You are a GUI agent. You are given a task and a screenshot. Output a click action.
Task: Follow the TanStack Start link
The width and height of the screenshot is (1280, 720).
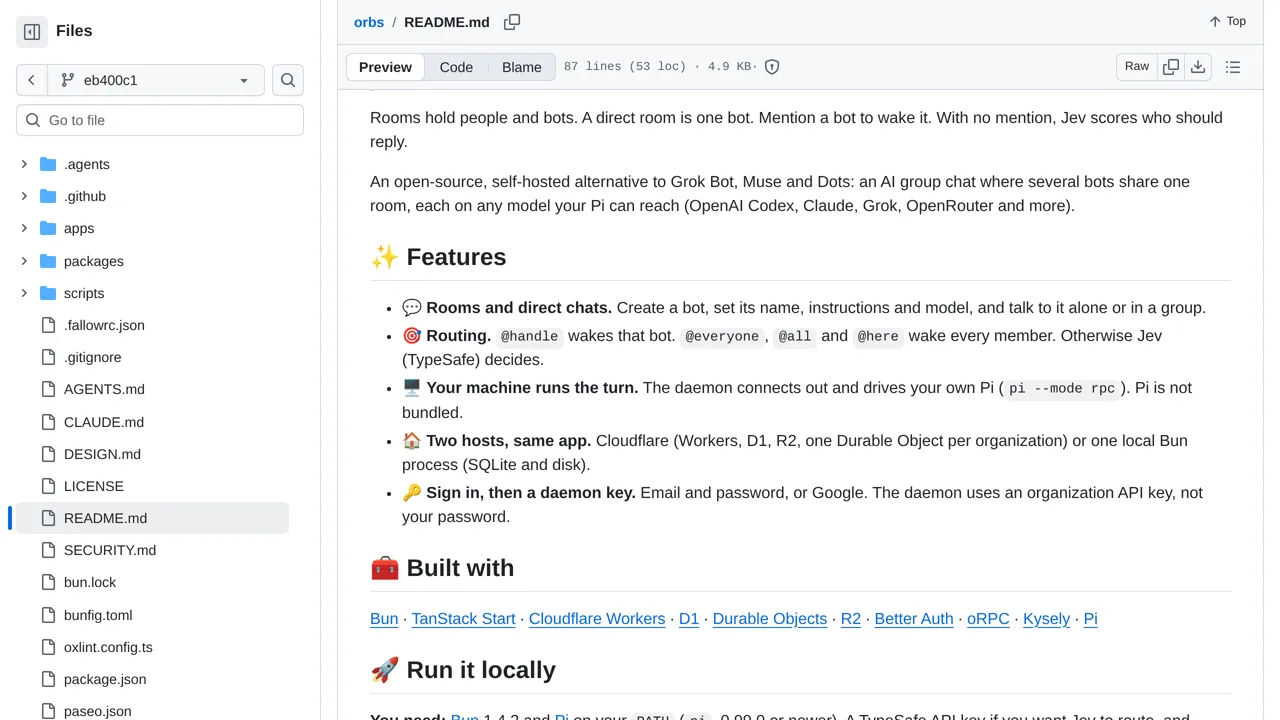click(463, 619)
